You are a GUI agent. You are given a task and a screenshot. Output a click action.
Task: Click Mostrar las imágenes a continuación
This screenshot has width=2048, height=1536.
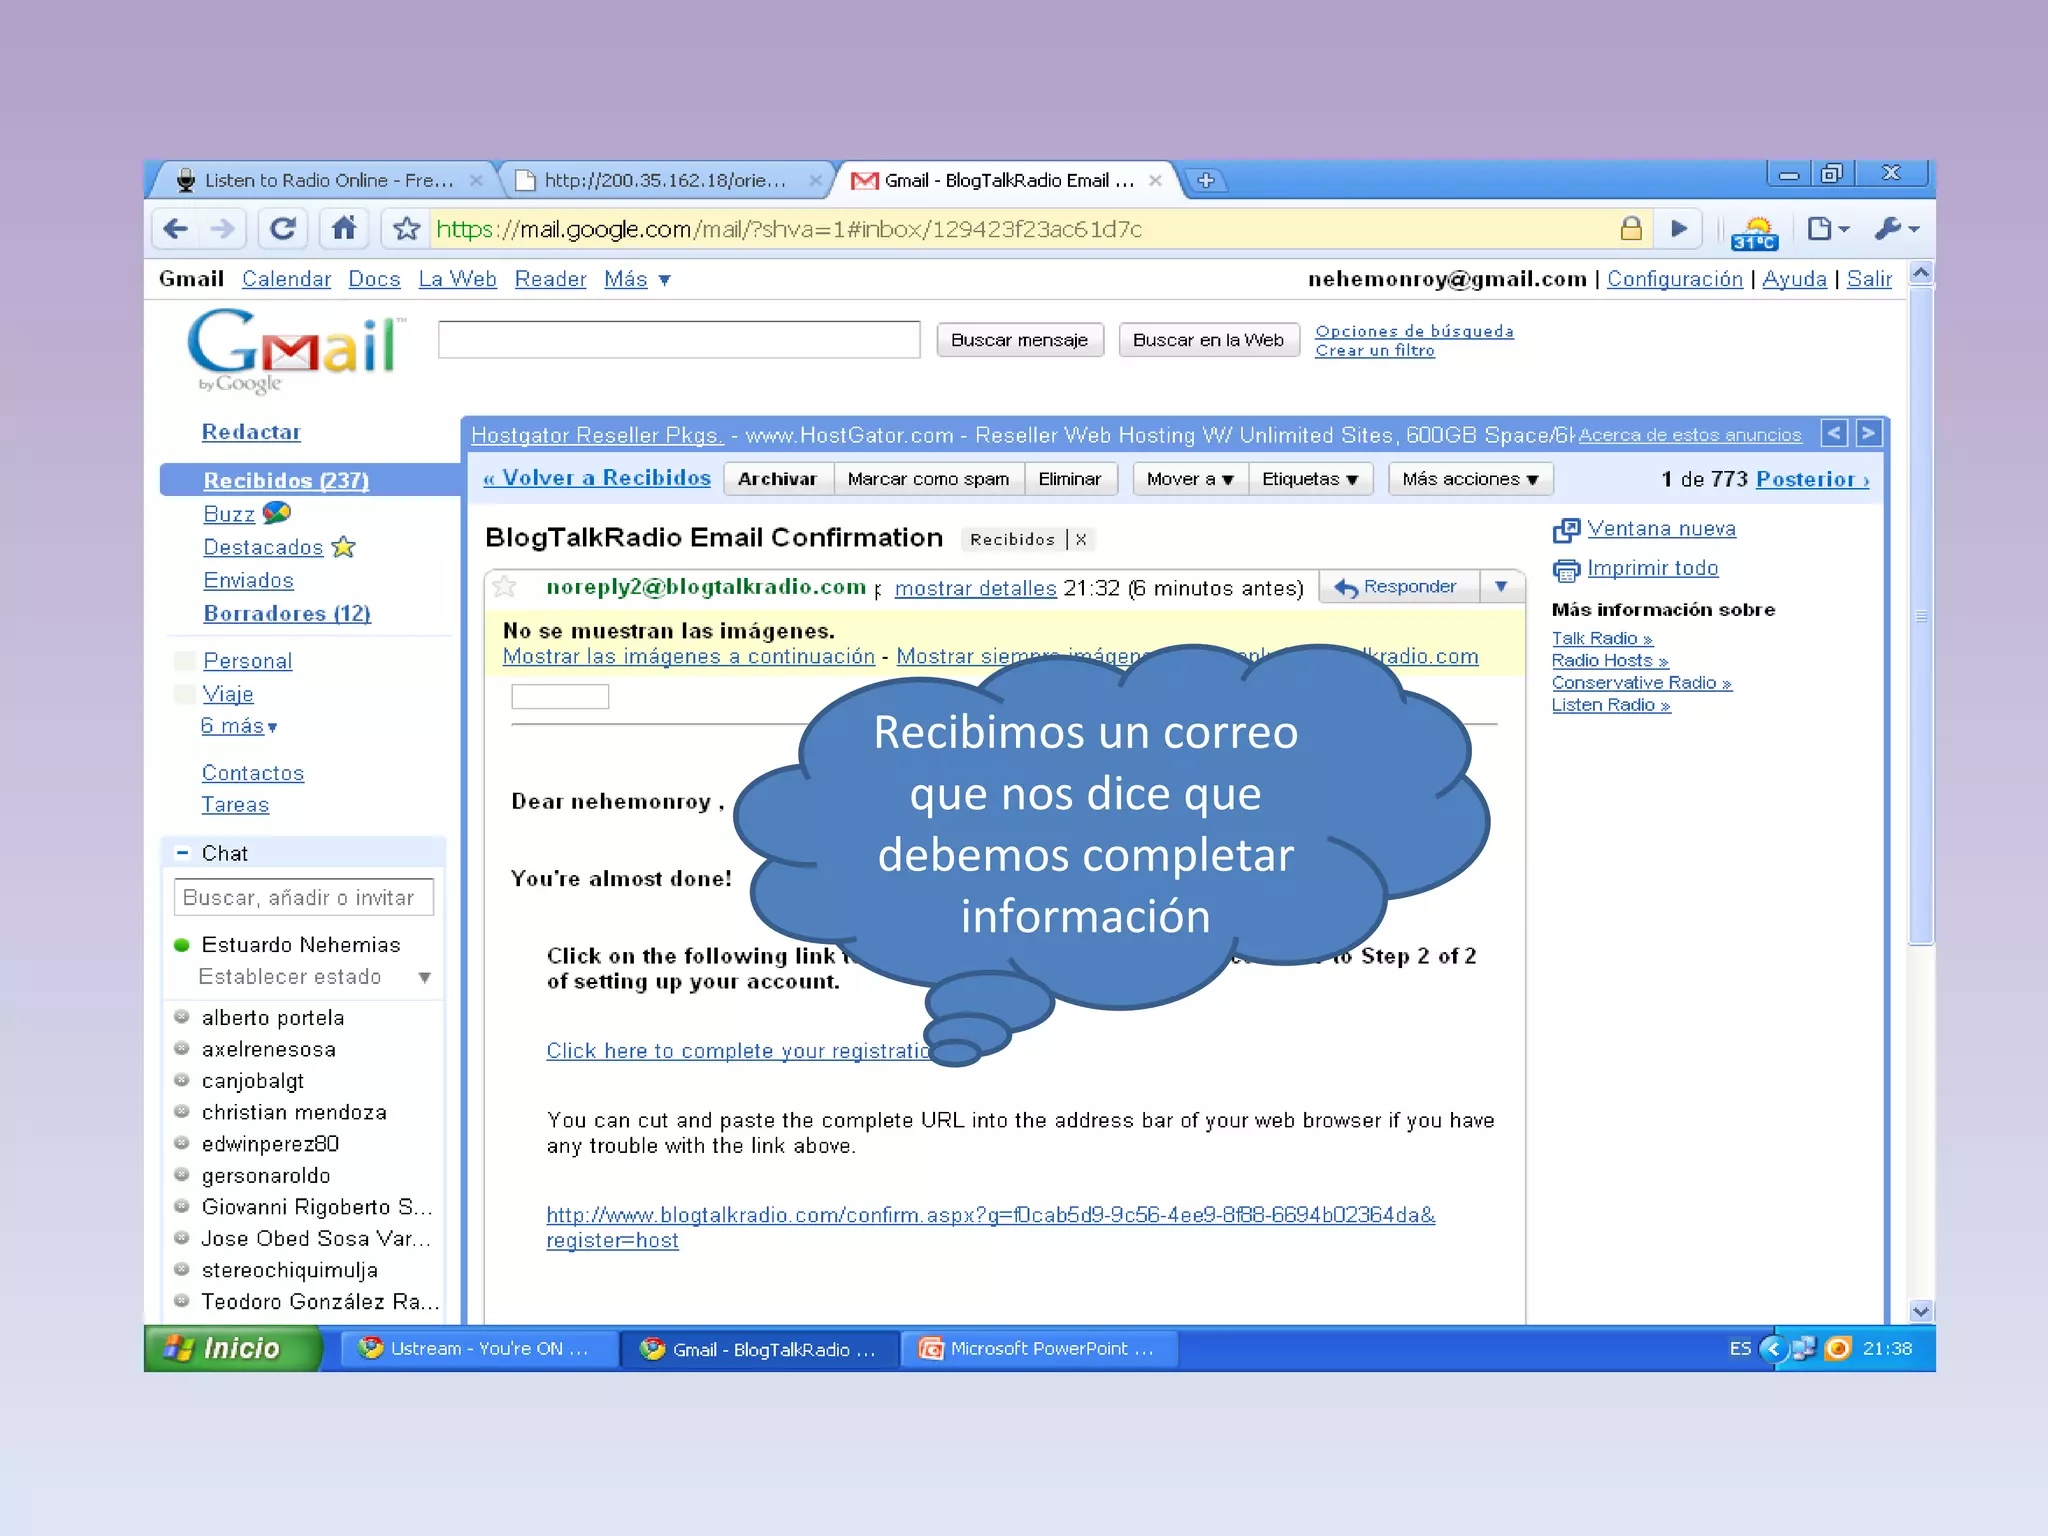[x=688, y=656]
